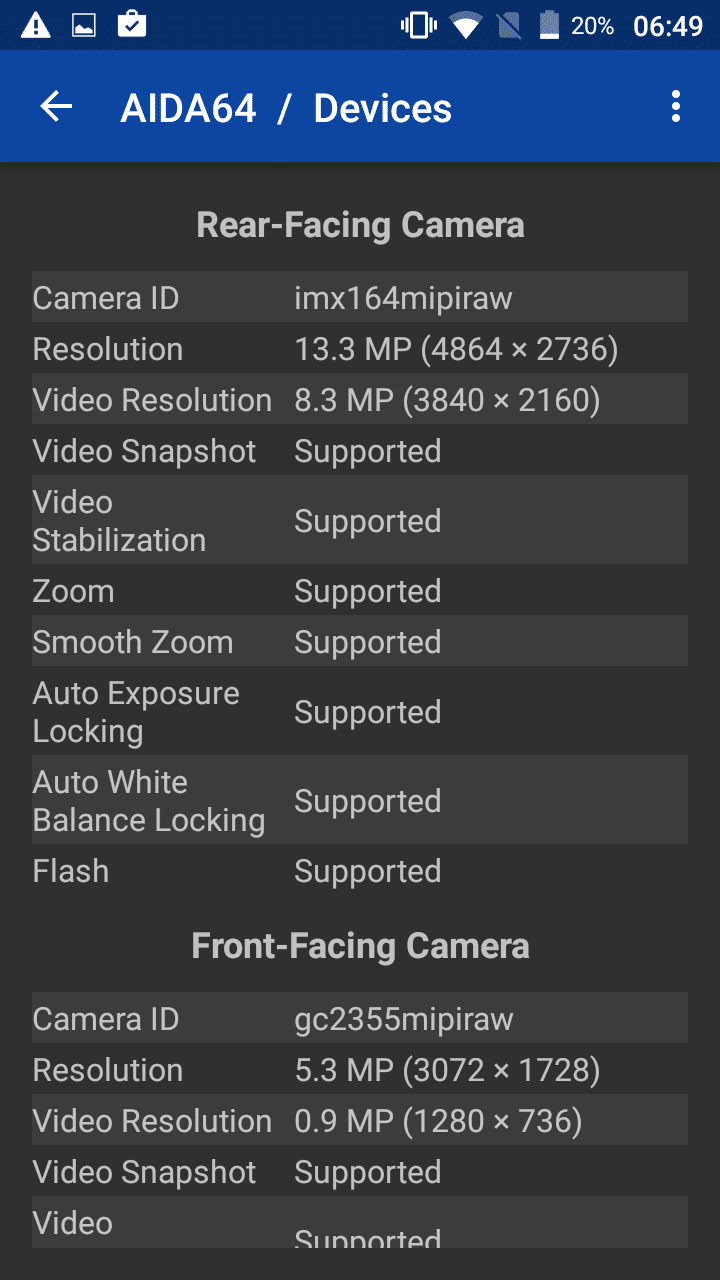Select the rear Camera ID imx164mipiraw row
720x1280 pixels.
pyautogui.click(x=360, y=297)
